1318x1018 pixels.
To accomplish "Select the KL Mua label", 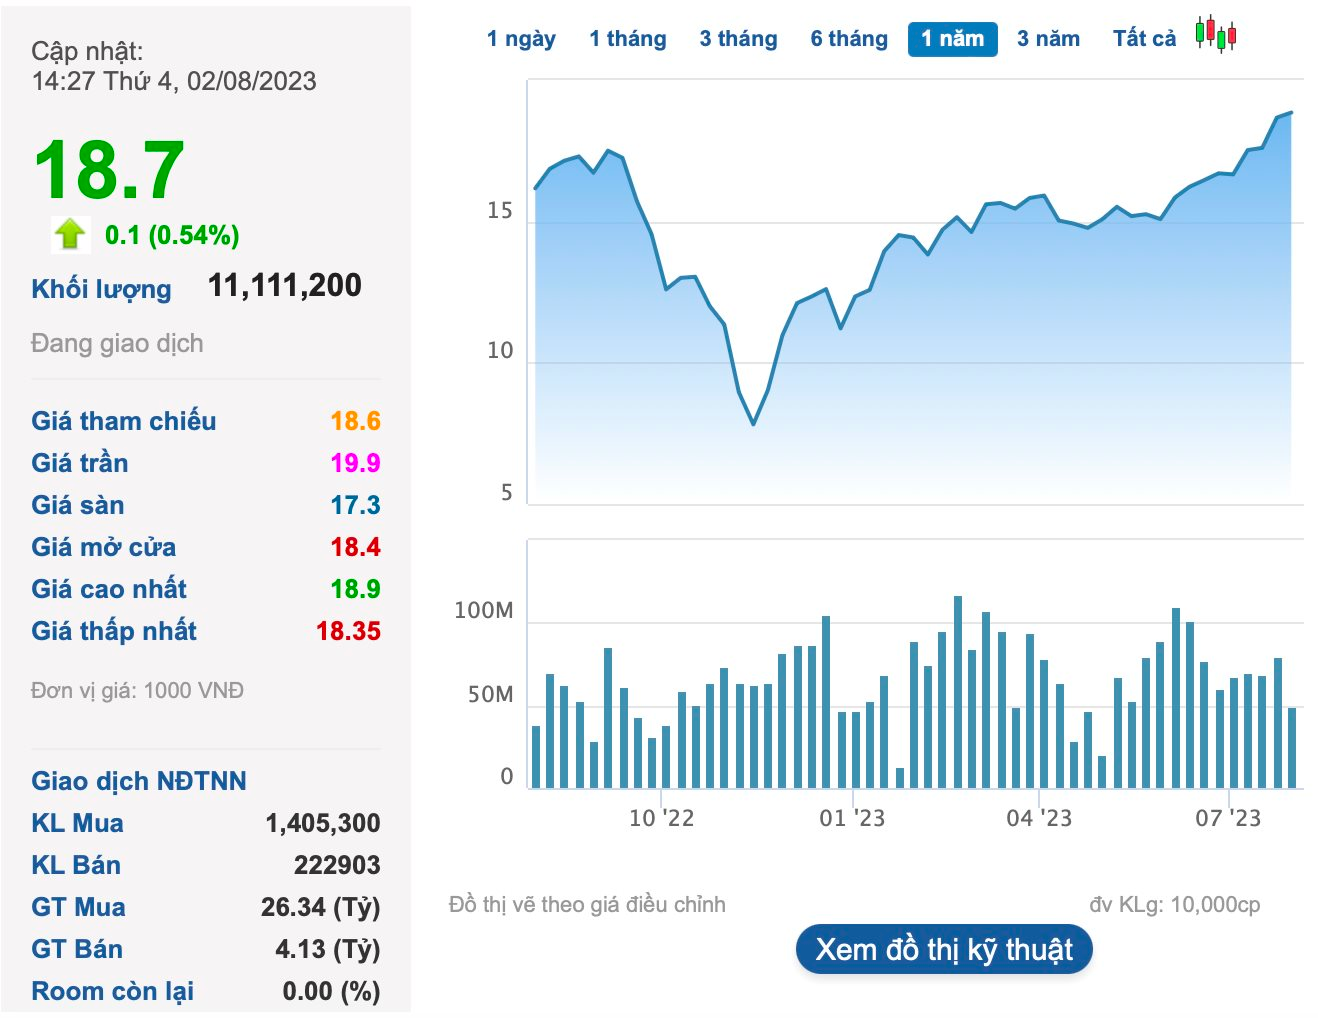I will click(x=77, y=823).
